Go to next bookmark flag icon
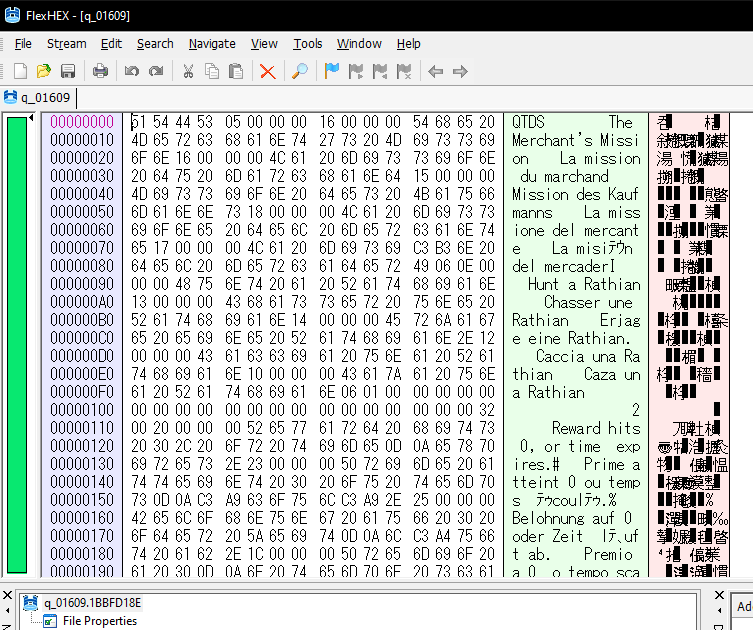 tap(355, 71)
